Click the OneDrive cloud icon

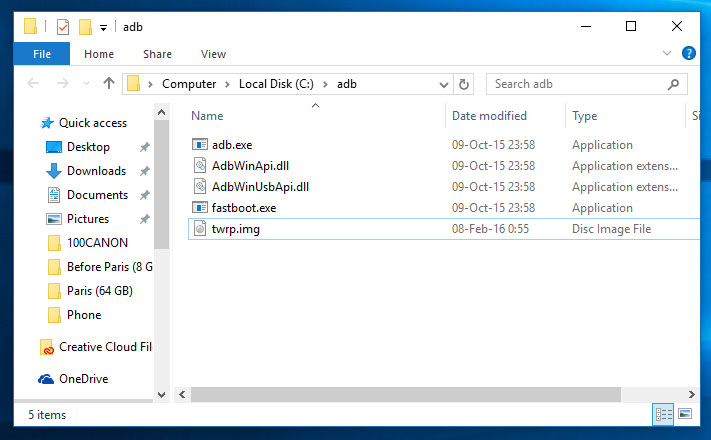point(46,379)
